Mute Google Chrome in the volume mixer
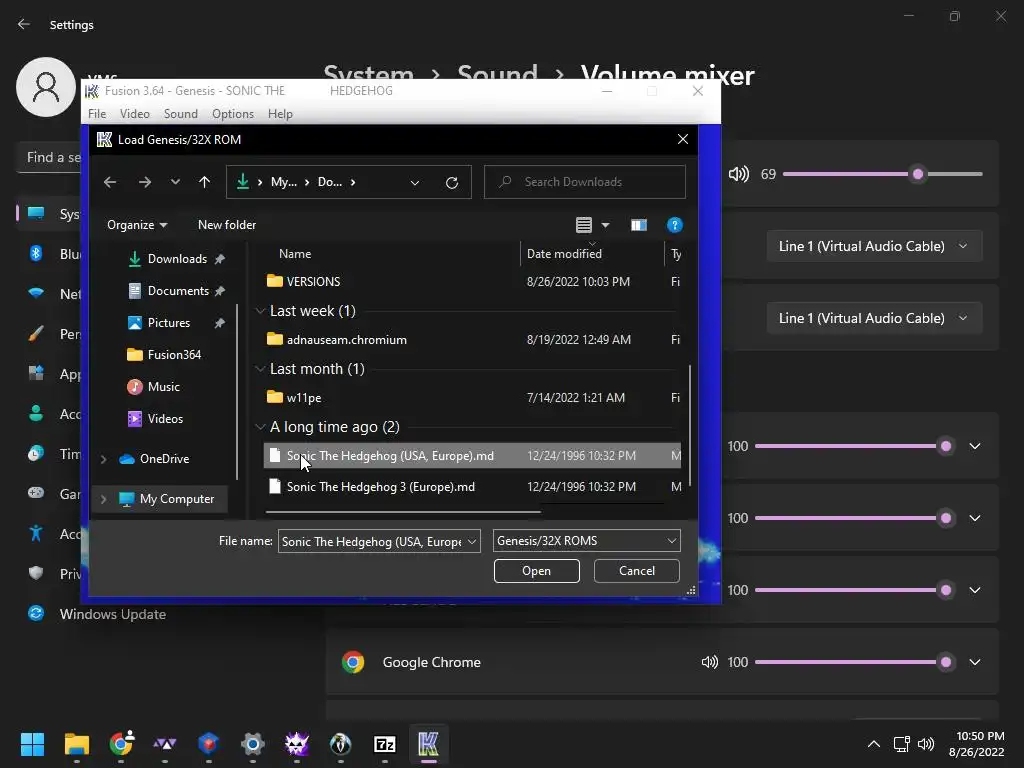Image resolution: width=1024 pixels, height=768 pixels. pos(710,662)
